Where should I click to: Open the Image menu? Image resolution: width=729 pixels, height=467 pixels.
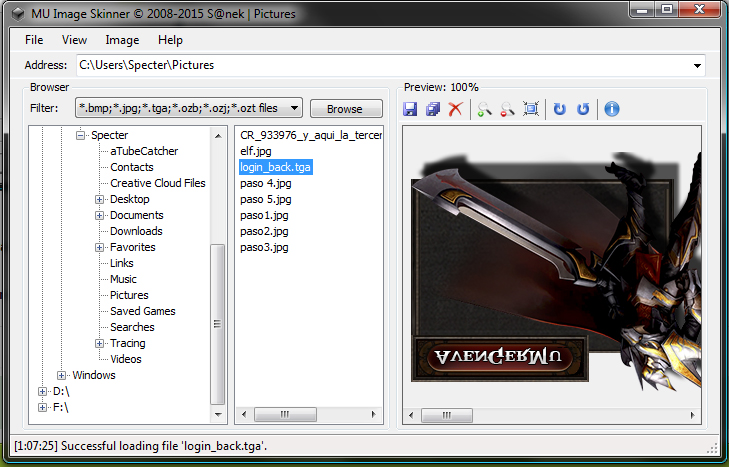point(122,40)
